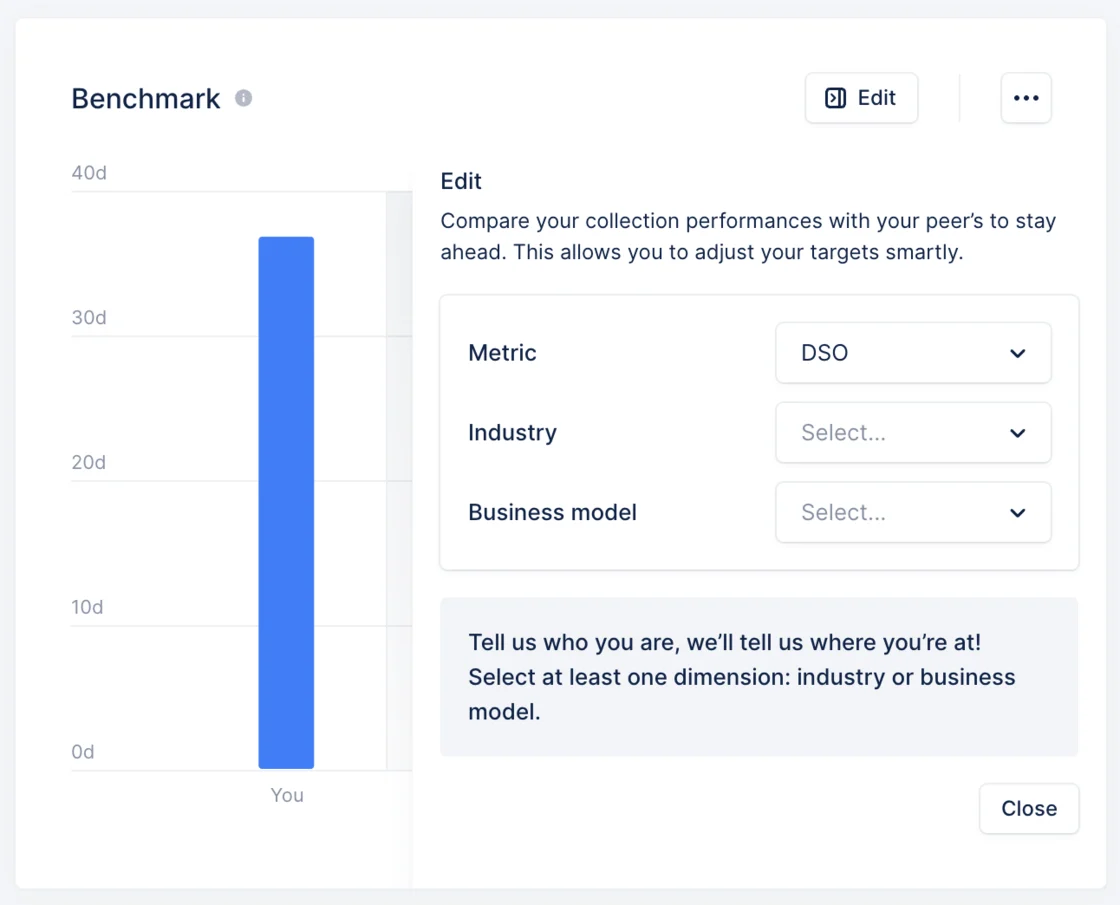Click the Industry field label
1120x905 pixels.
(x=512, y=433)
